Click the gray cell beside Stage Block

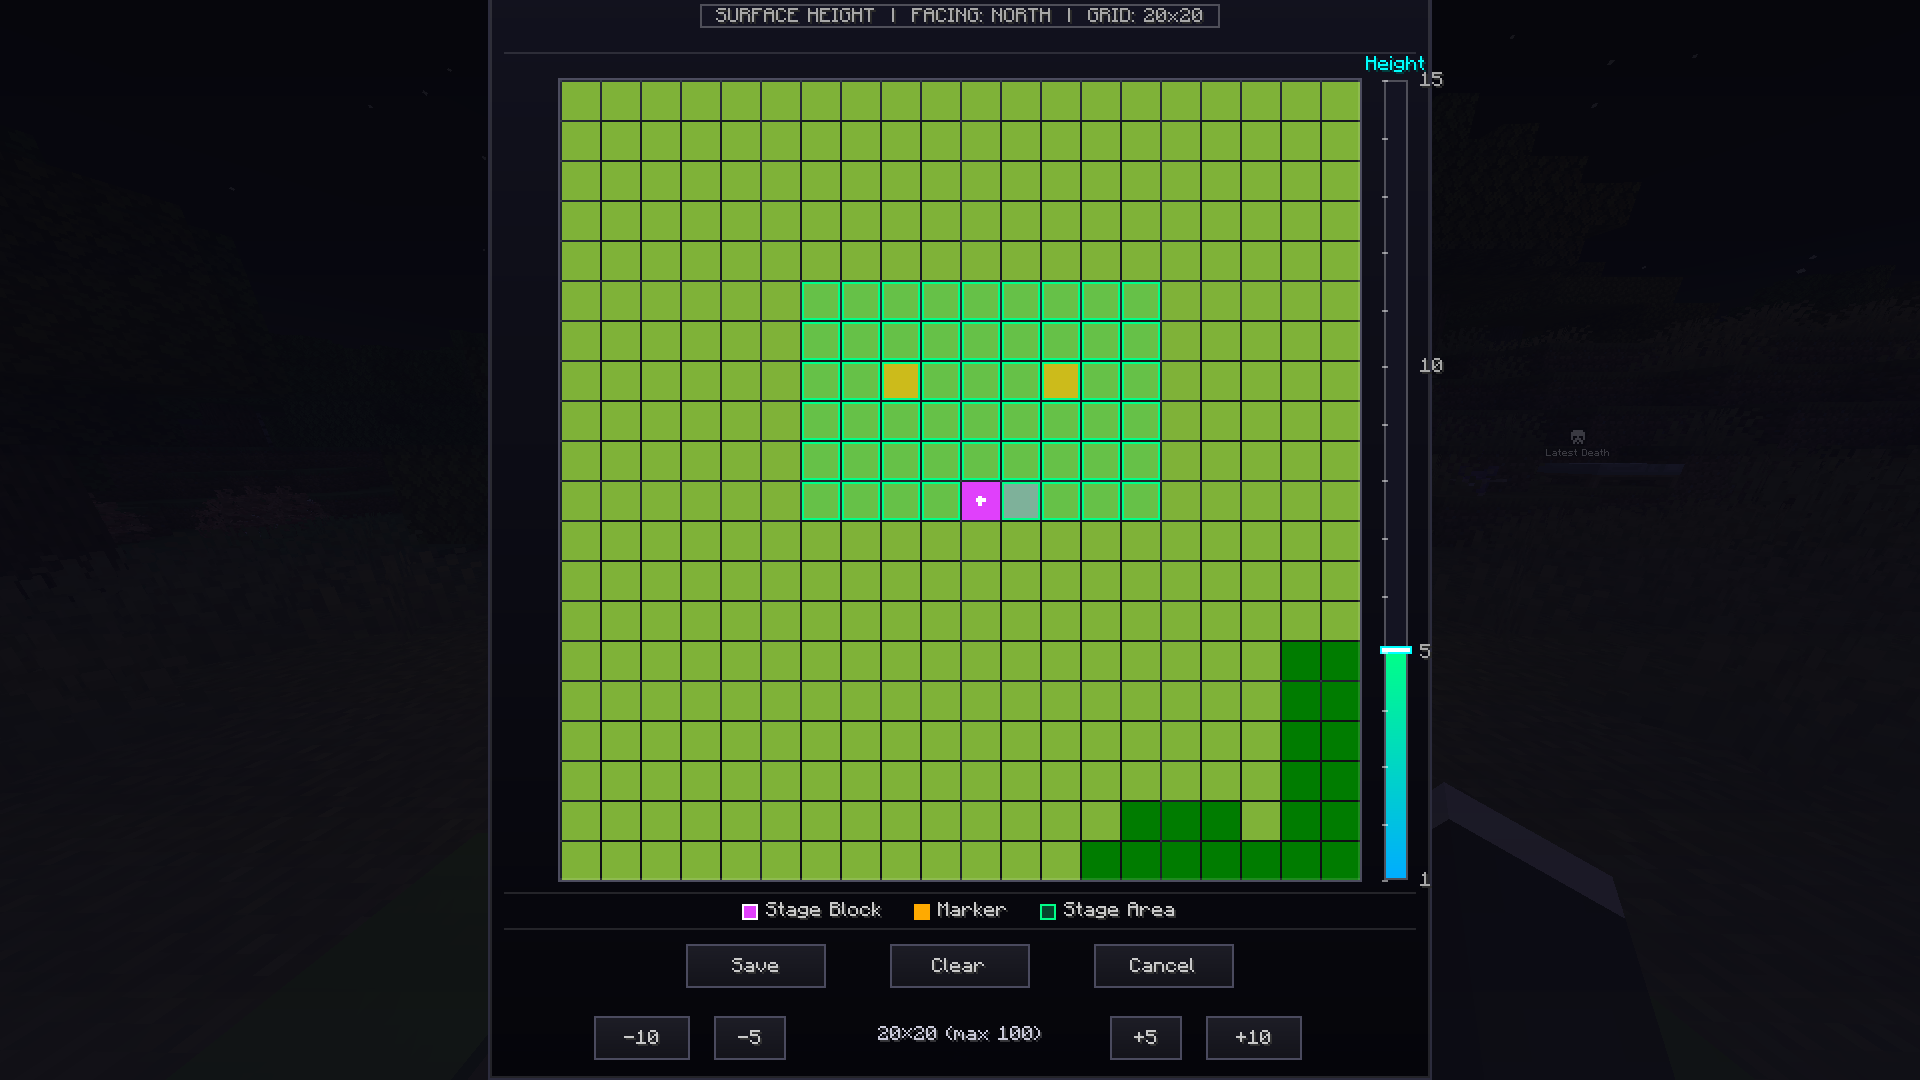pyautogui.click(x=1020, y=501)
